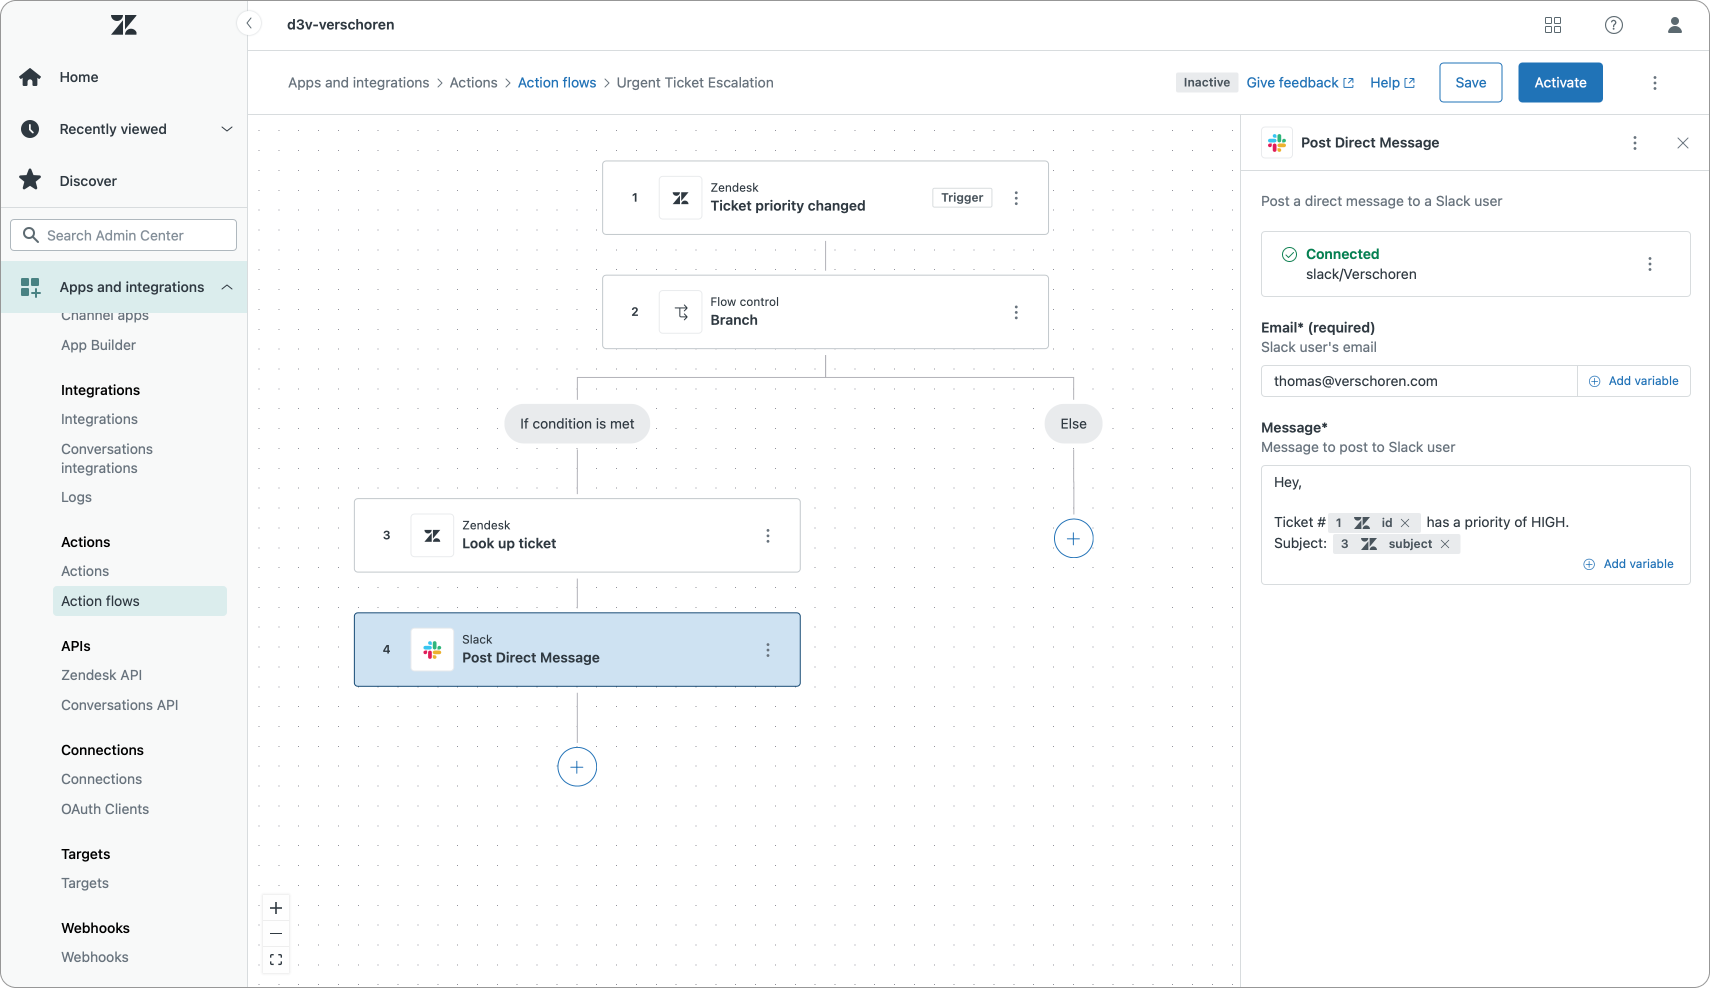This screenshot has width=1710, height=988.
Task: Open the Help link in header
Action: pos(1393,83)
